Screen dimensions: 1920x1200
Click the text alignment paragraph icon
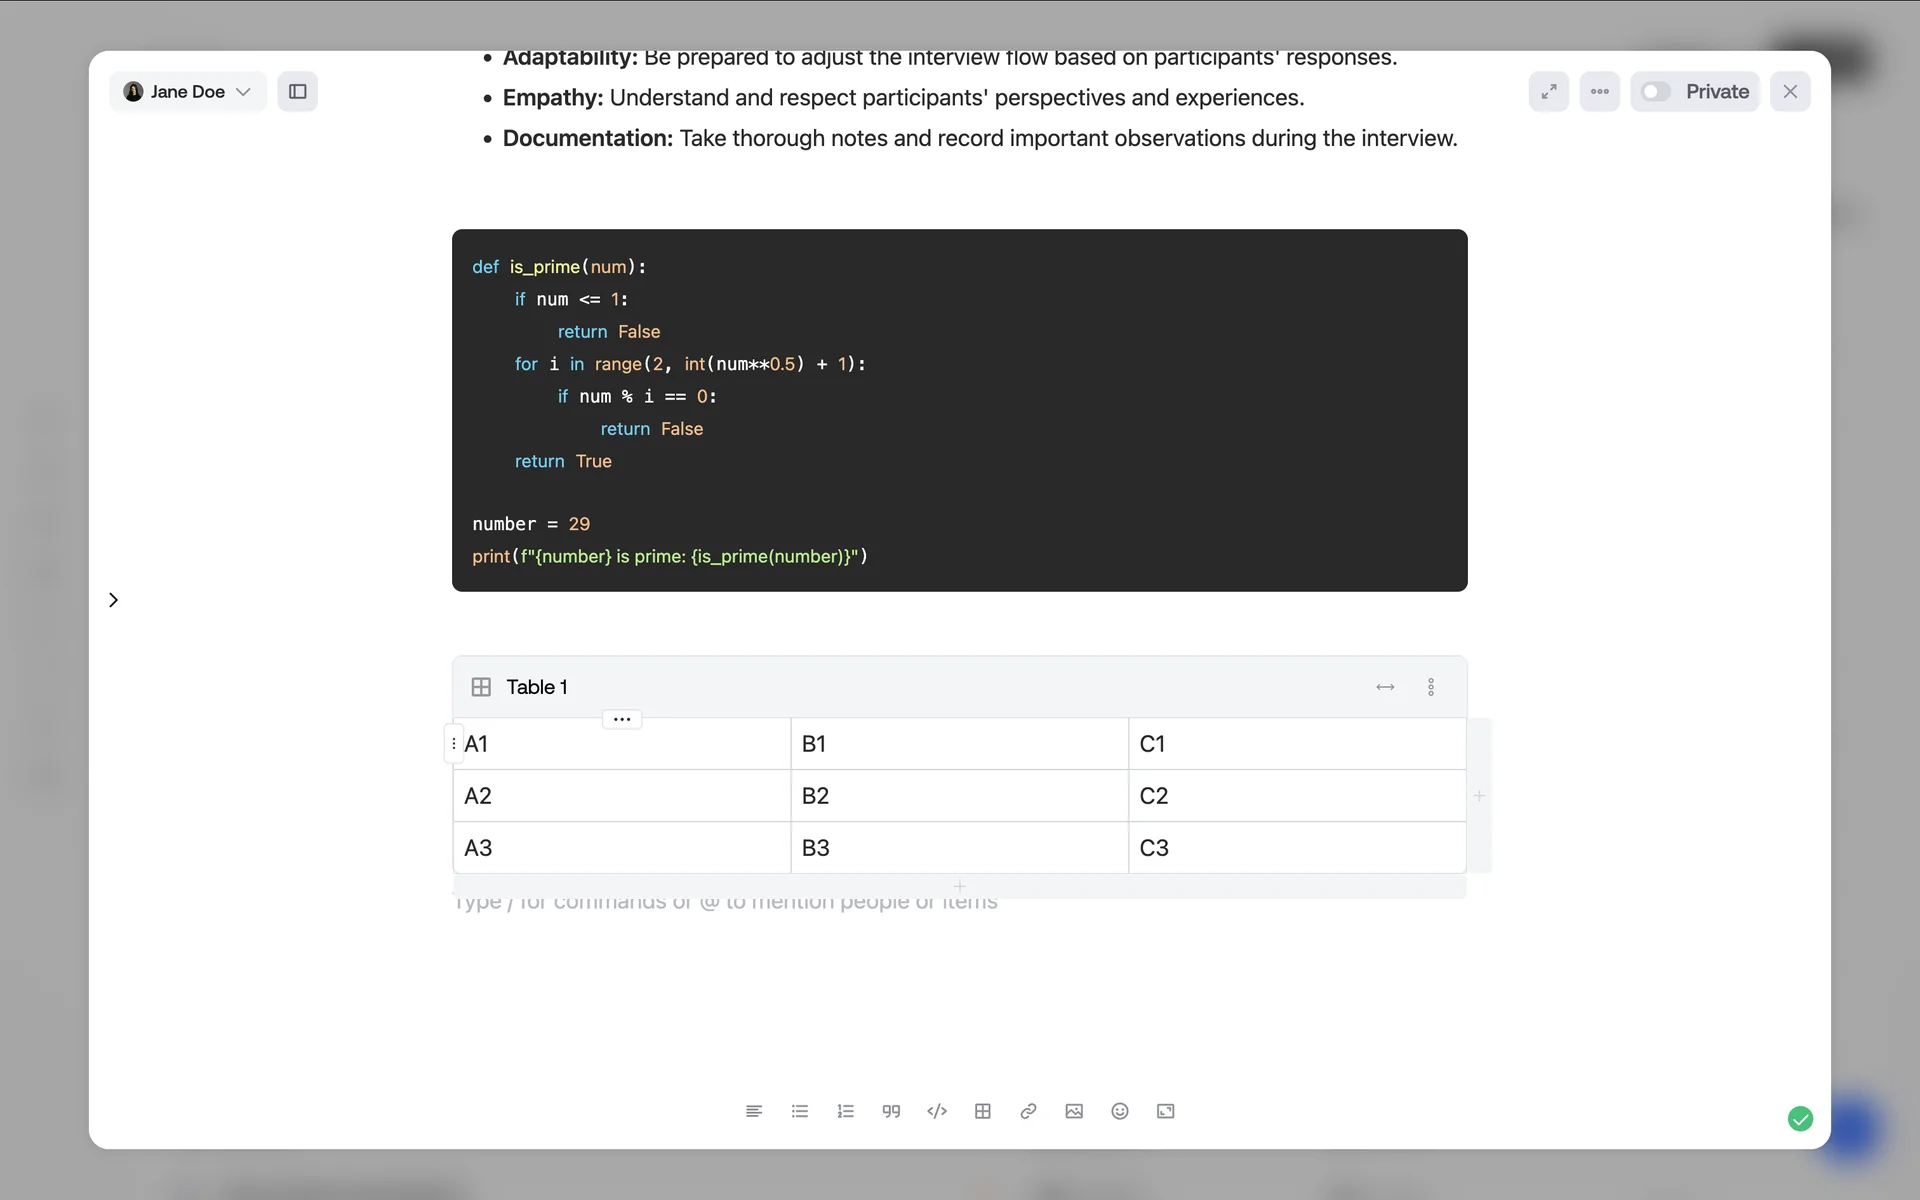(754, 1111)
